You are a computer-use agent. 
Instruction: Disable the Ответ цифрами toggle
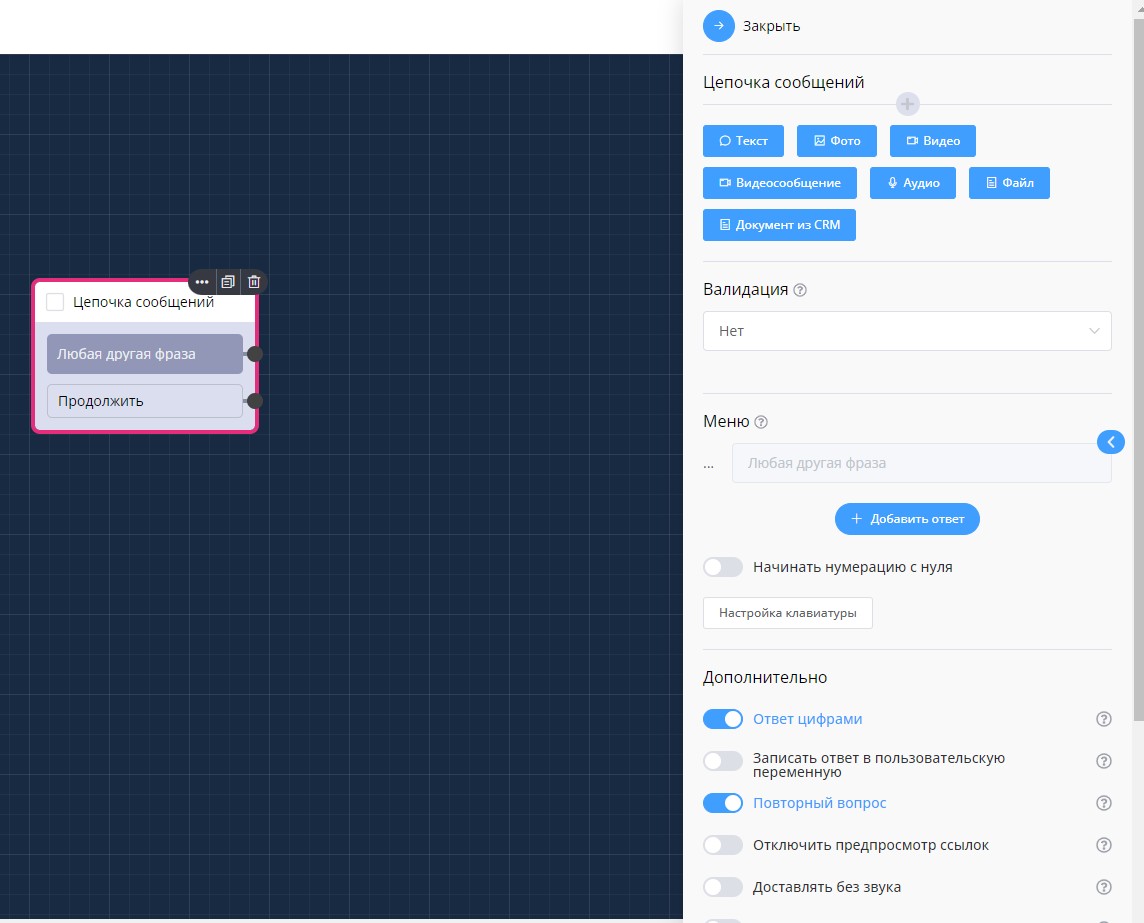coord(723,719)
